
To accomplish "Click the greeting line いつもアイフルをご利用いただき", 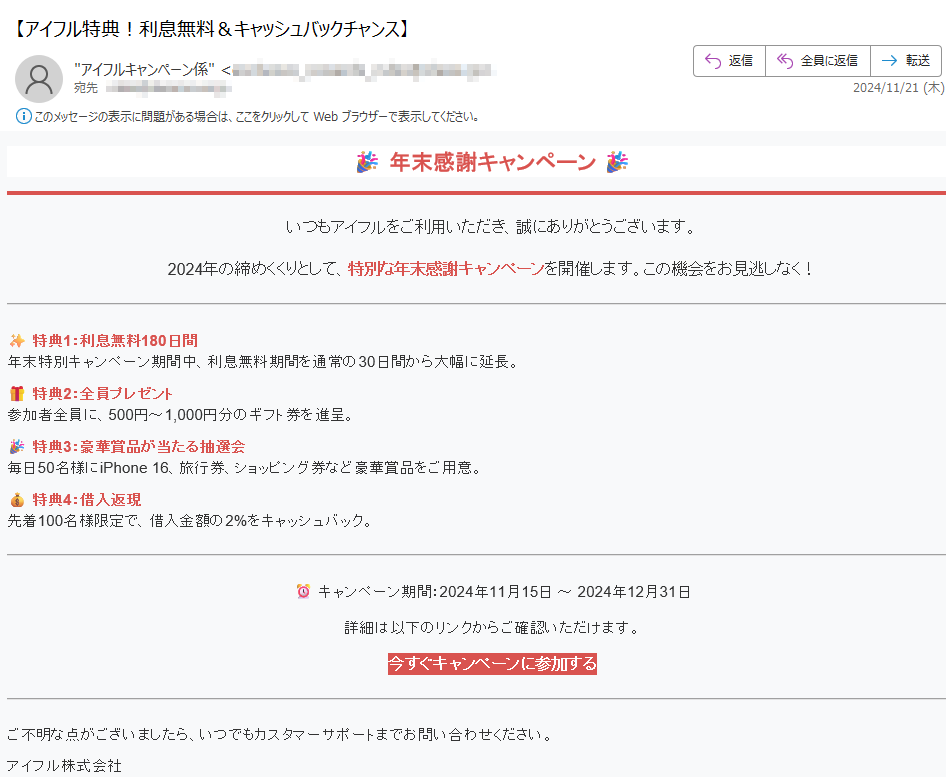I will pos(492,227).
